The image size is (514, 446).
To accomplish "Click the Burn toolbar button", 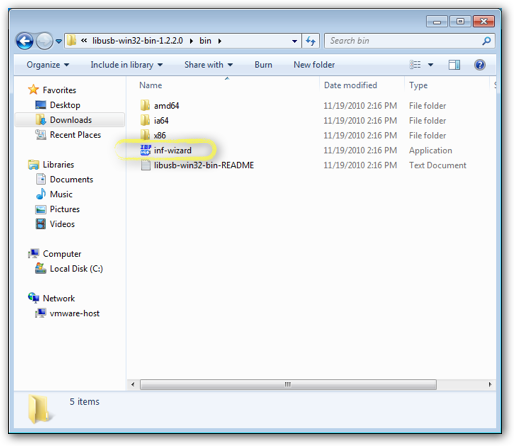I will (x=263, y=65).
